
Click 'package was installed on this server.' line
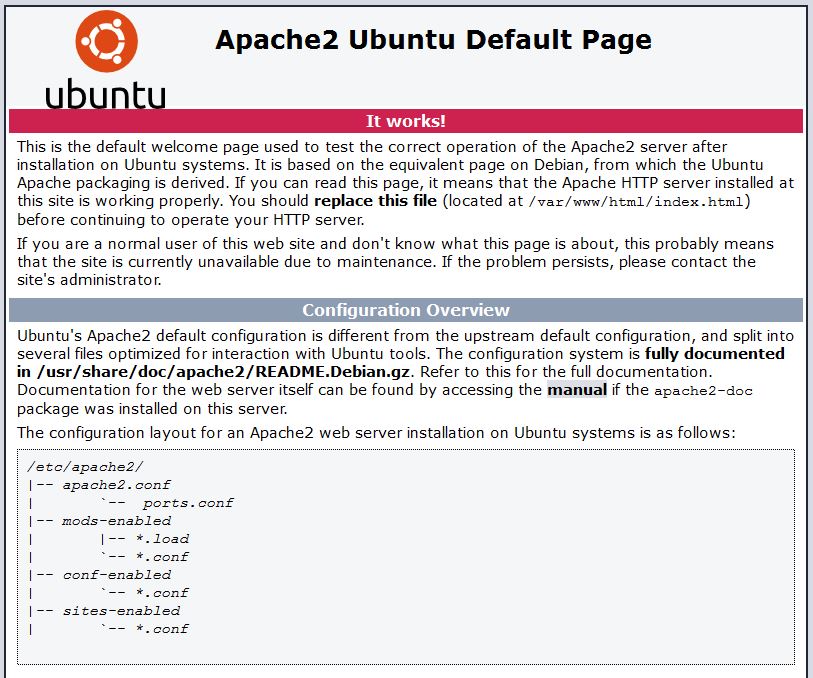pos(152,408)
